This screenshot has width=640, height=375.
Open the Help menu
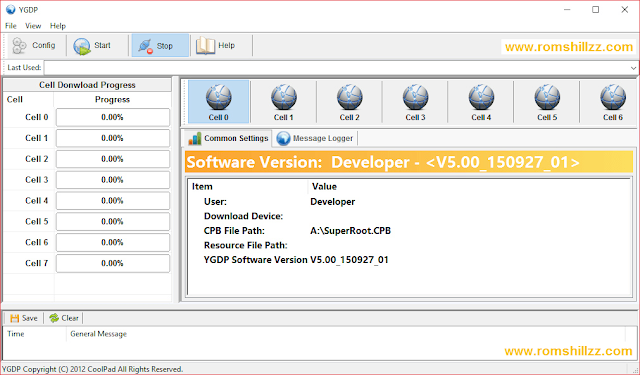tap(58, 26)
